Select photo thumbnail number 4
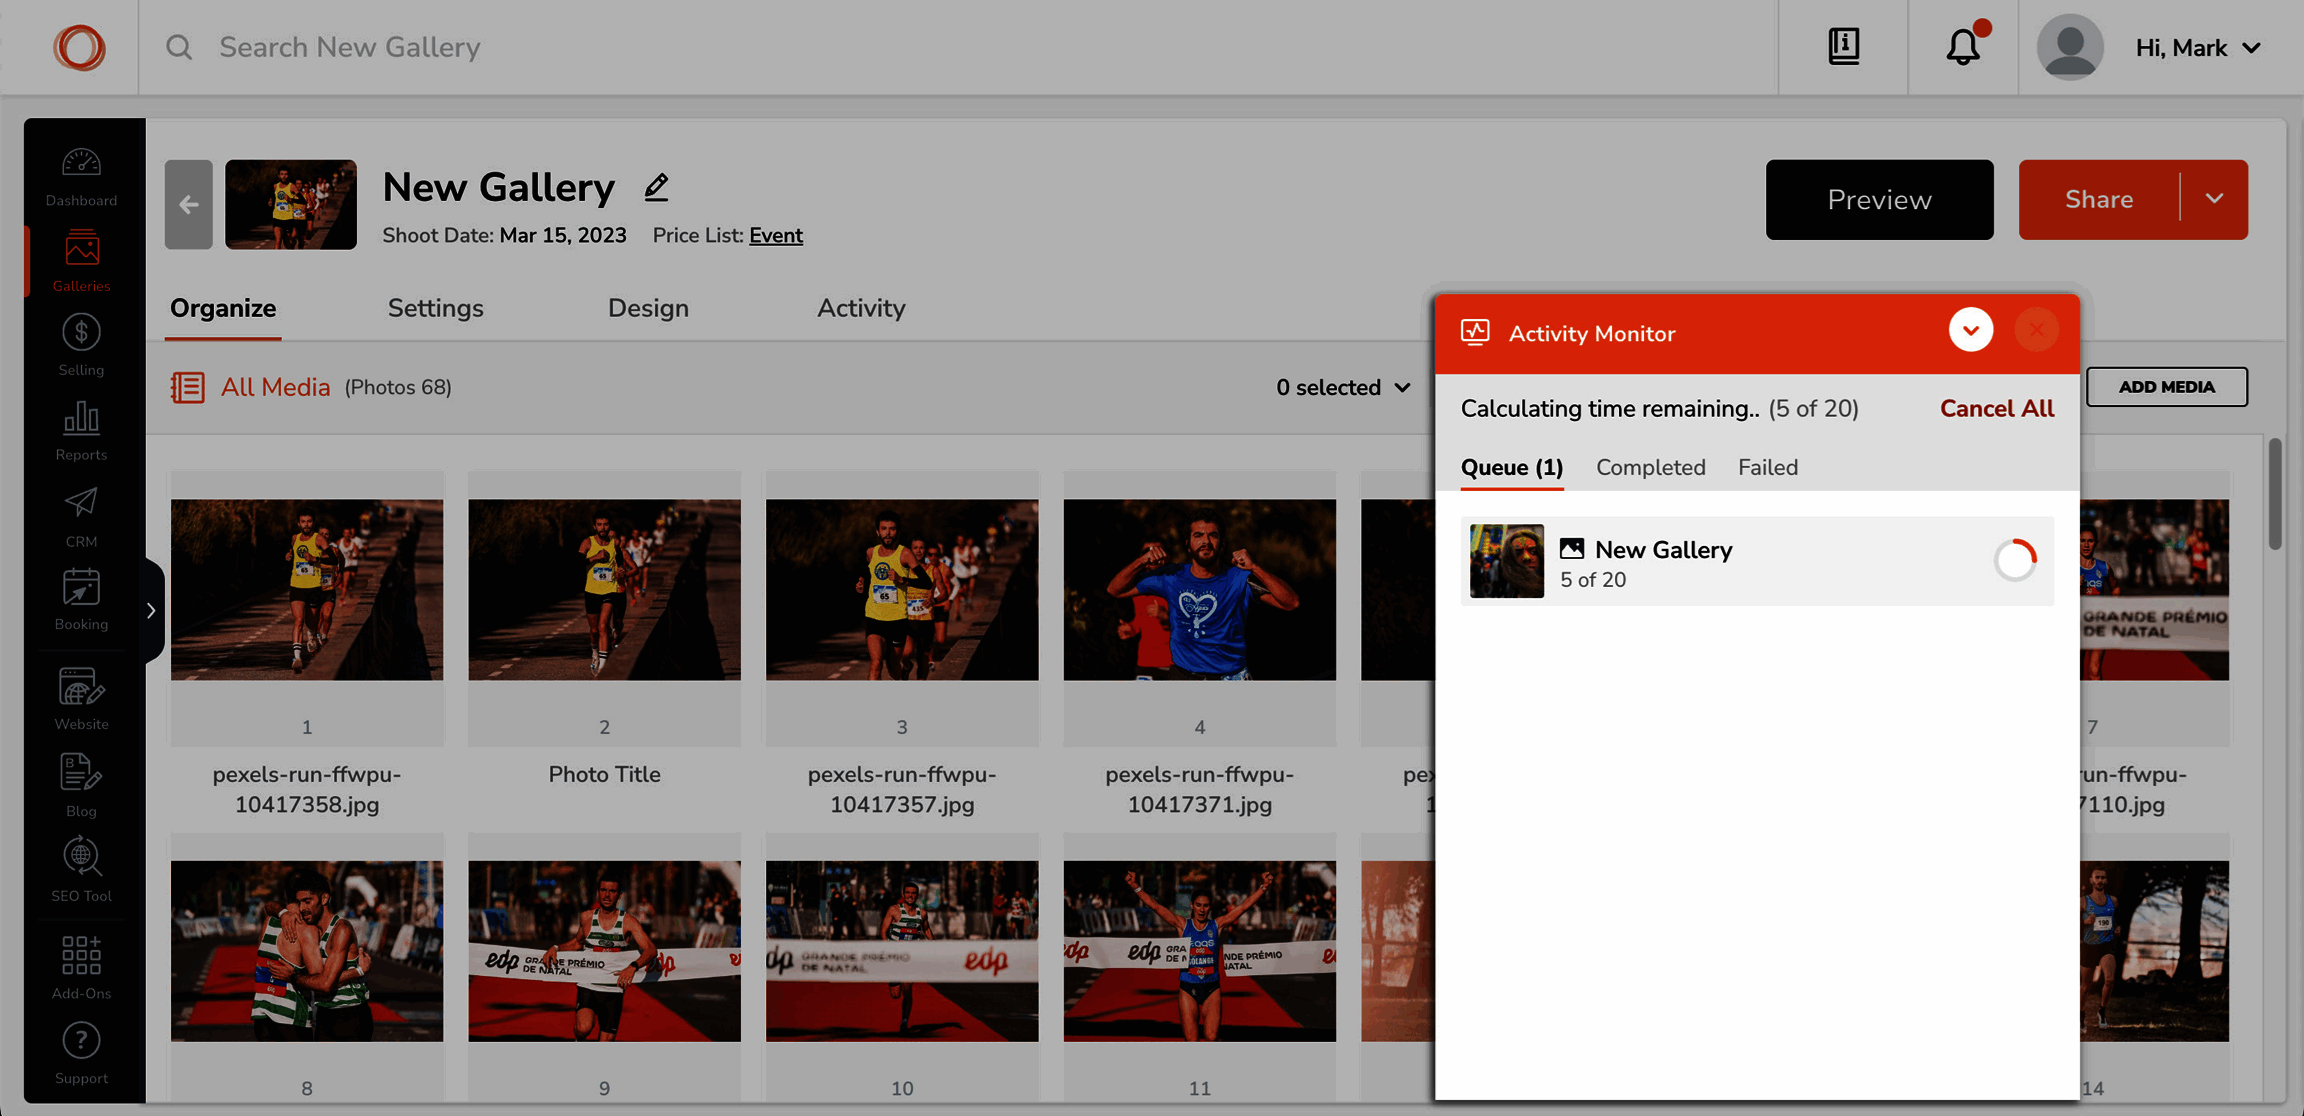The width and height of the screenshot is (2304, 1116). 1199,590
